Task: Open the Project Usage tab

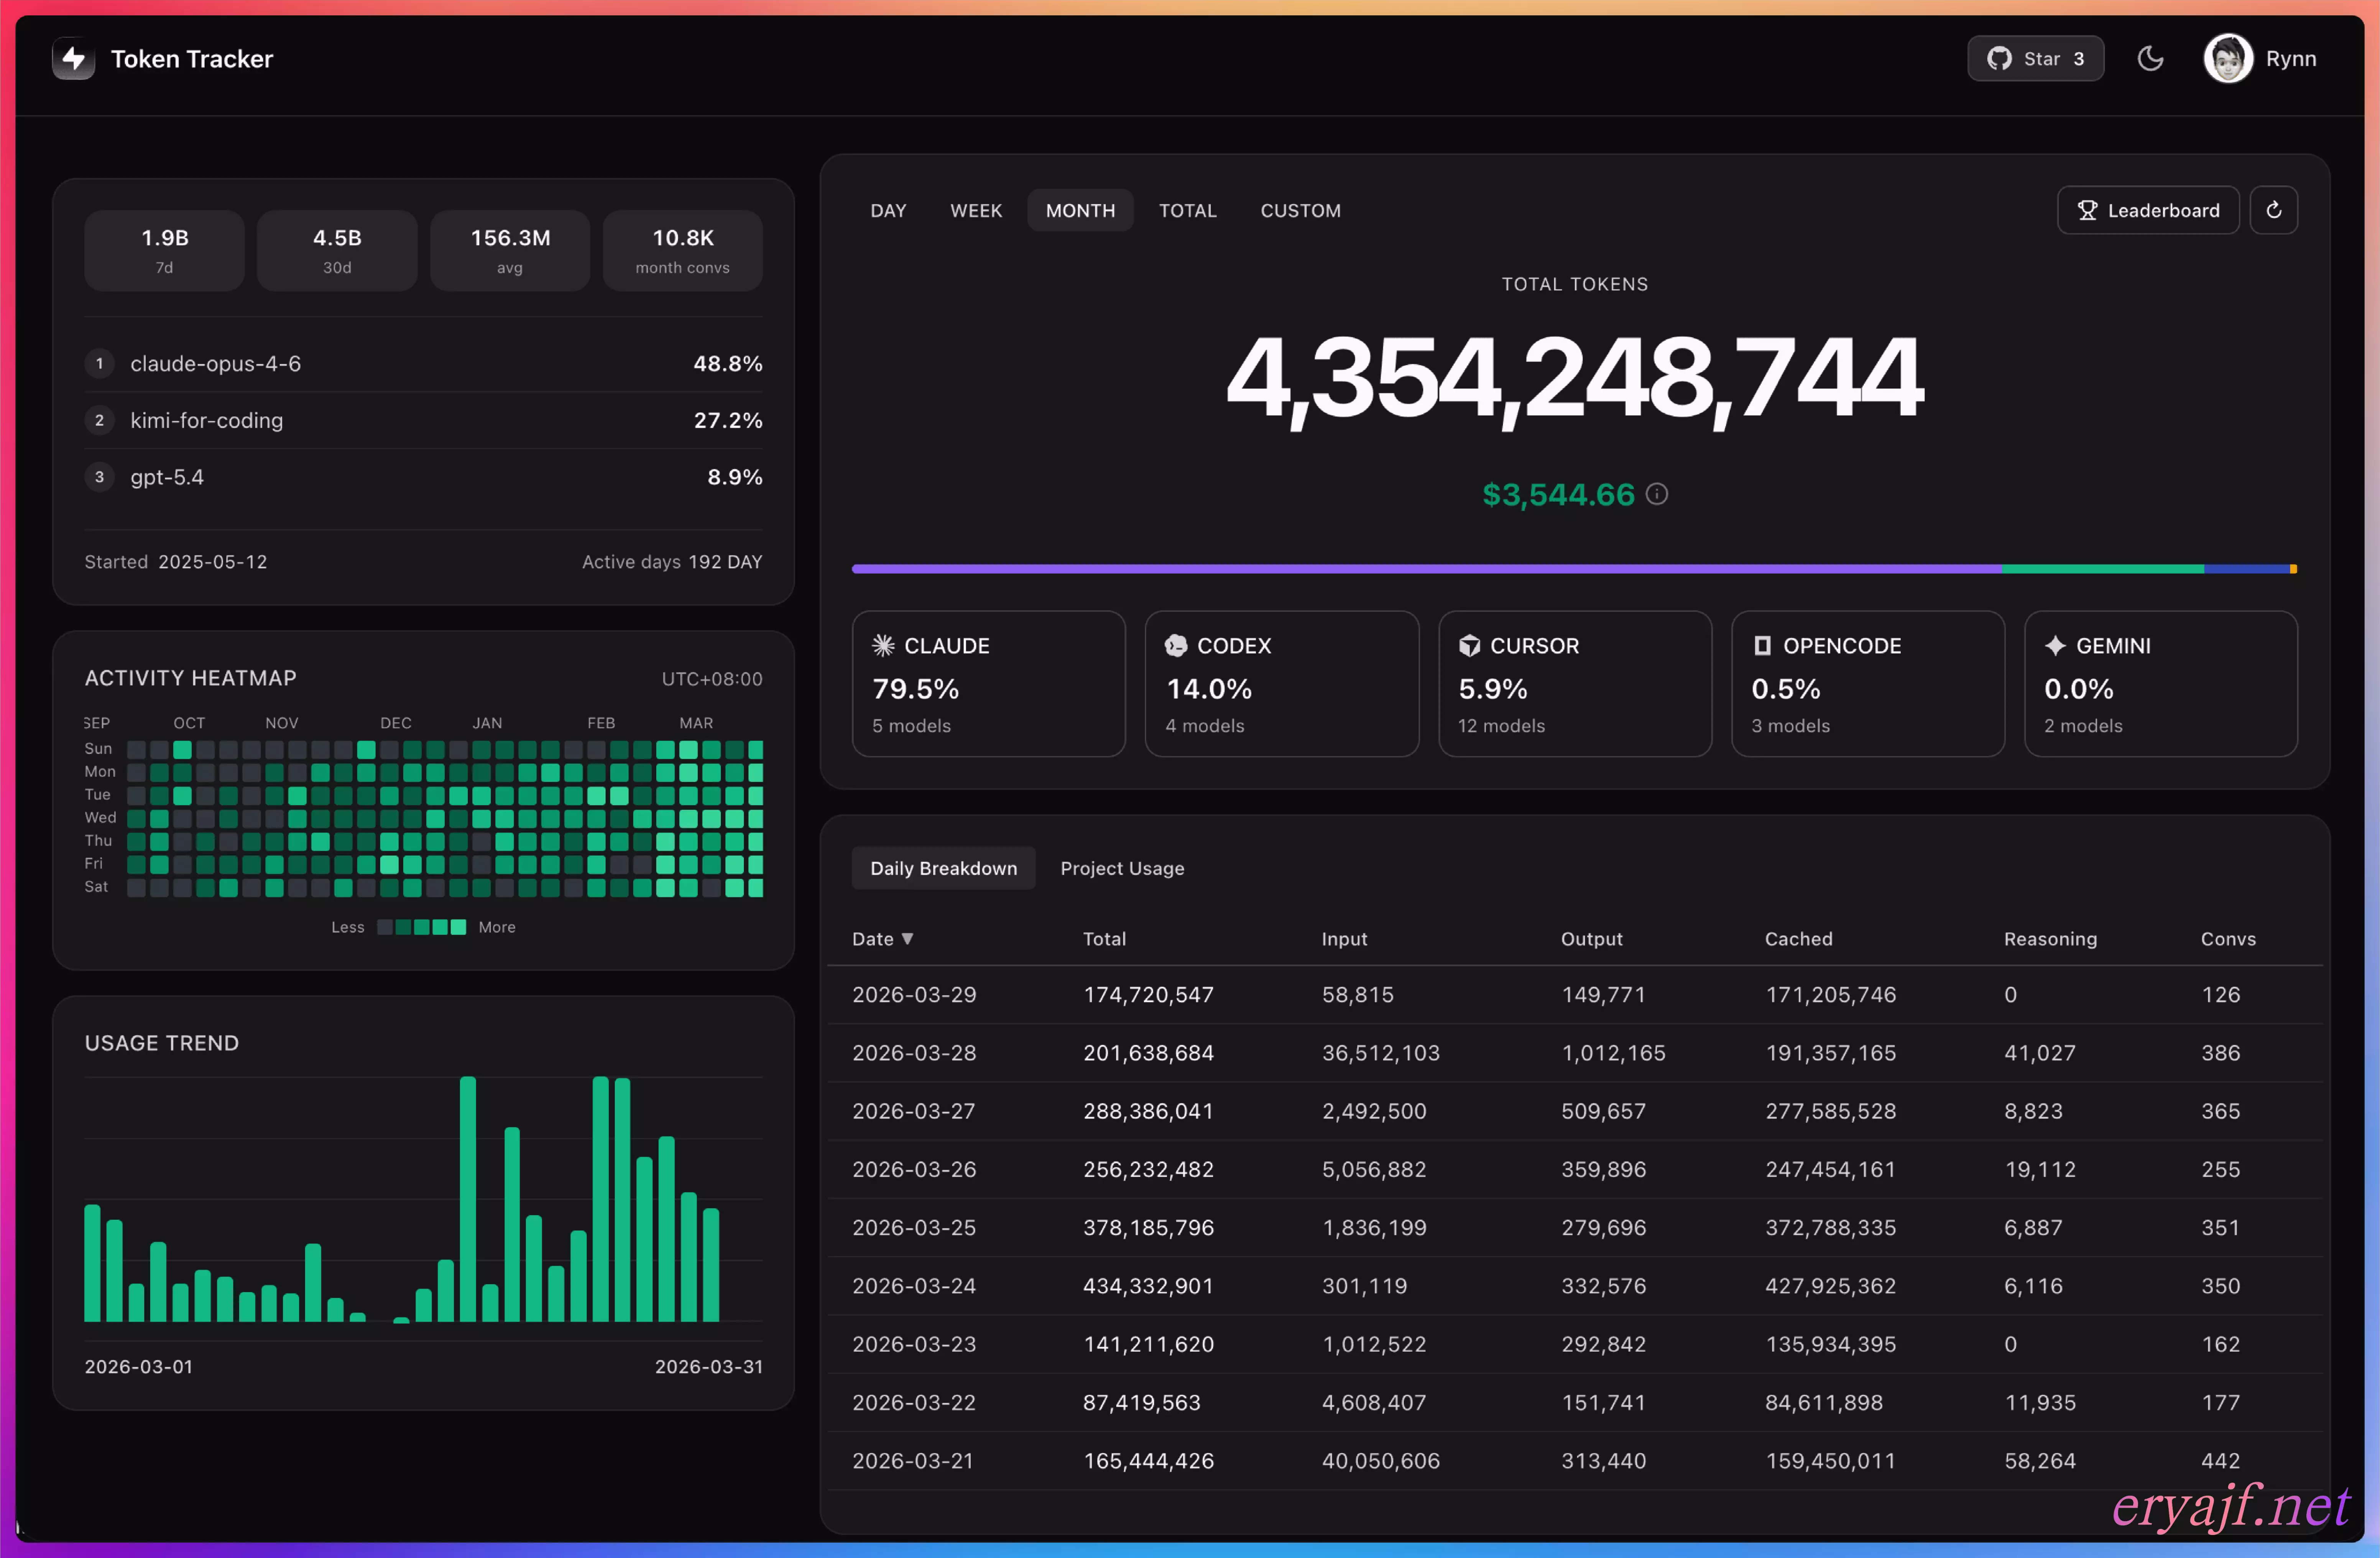Action: coord(1122,868)
